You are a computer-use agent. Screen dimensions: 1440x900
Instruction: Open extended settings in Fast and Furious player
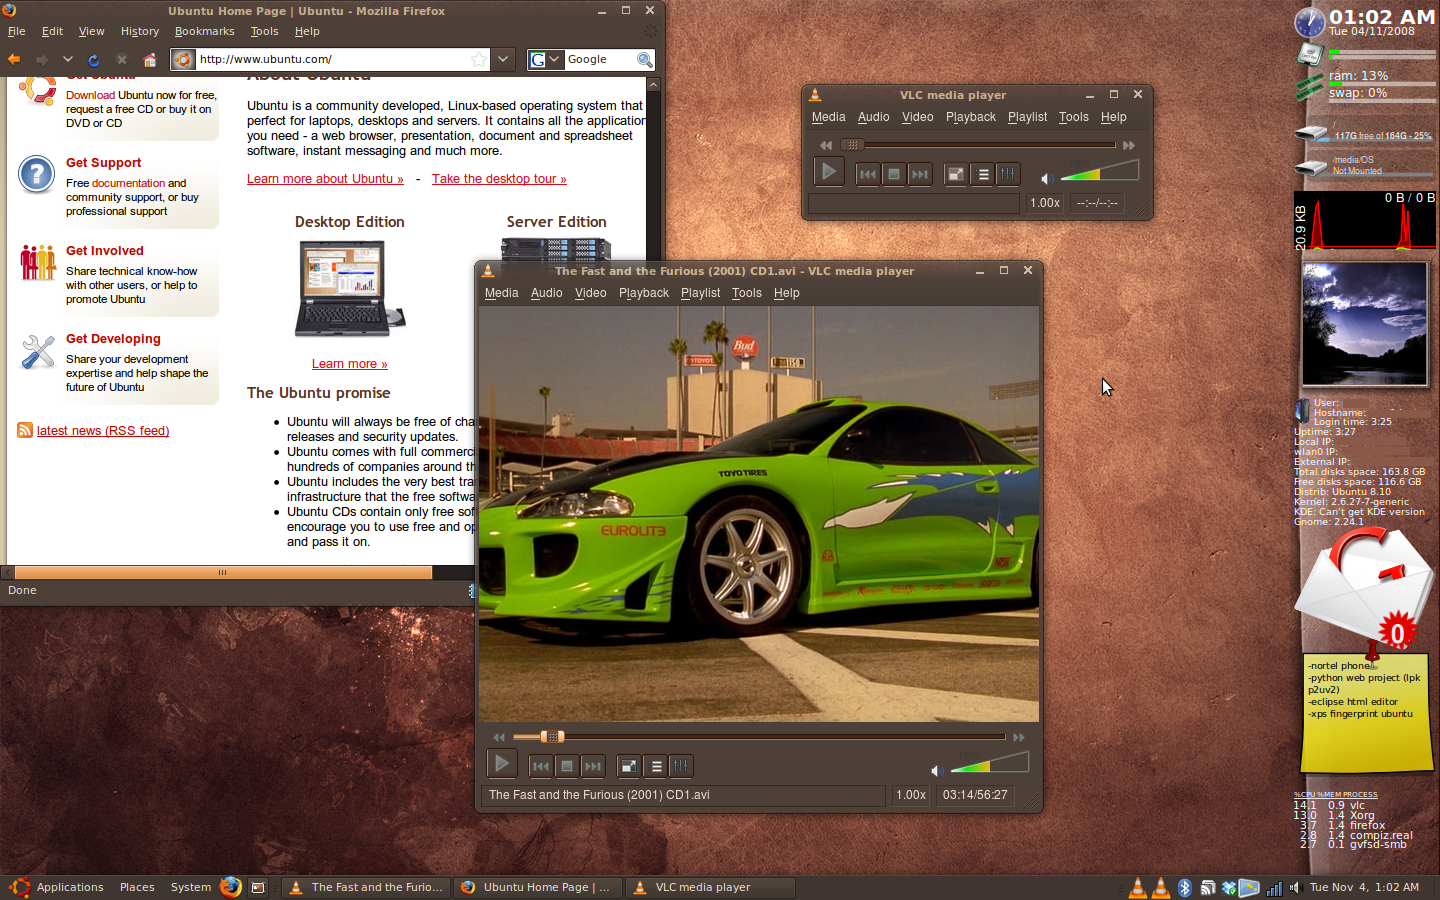point(680,766)
